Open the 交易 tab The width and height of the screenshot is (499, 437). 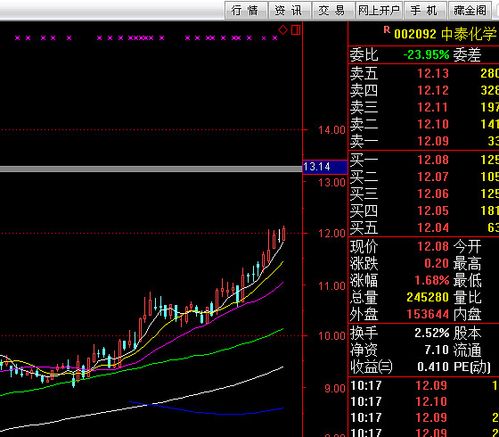(333, 10)
